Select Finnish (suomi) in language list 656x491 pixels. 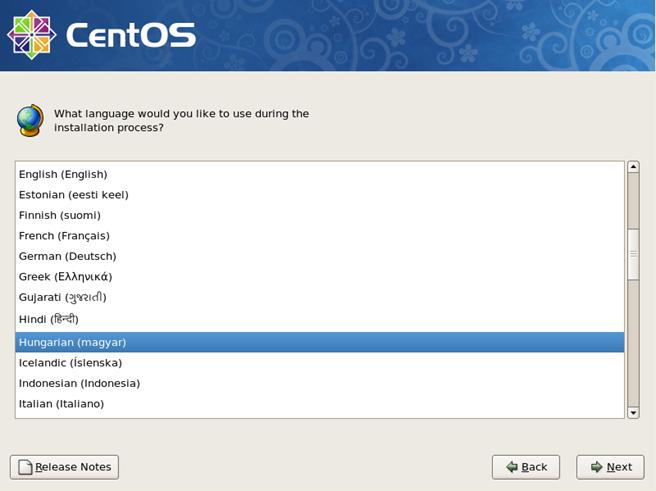click(60, 215)
